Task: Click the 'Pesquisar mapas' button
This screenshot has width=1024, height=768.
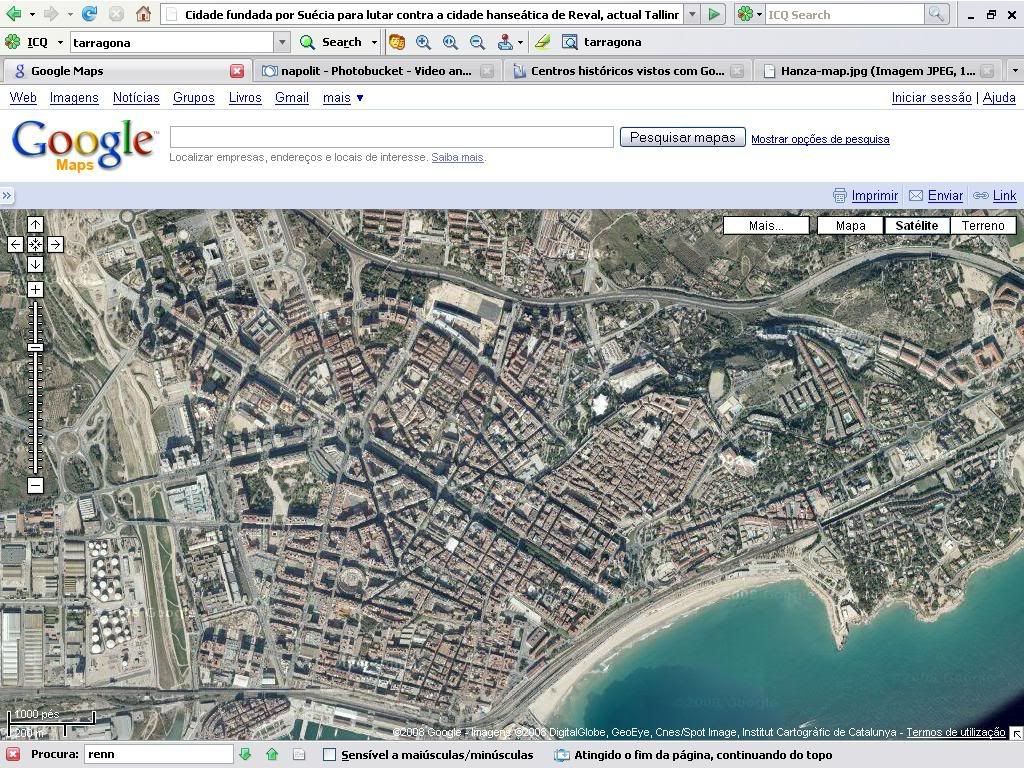Action: click(x=682, y=137)
